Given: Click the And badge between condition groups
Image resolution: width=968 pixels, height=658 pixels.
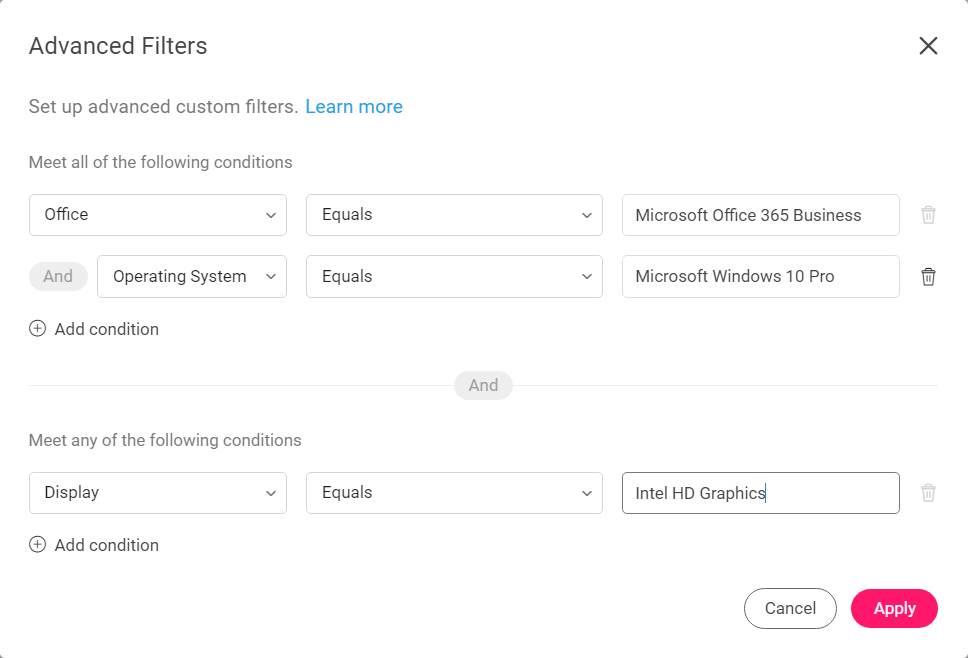Looking at the screenshot, I should [x=483, y=385].
